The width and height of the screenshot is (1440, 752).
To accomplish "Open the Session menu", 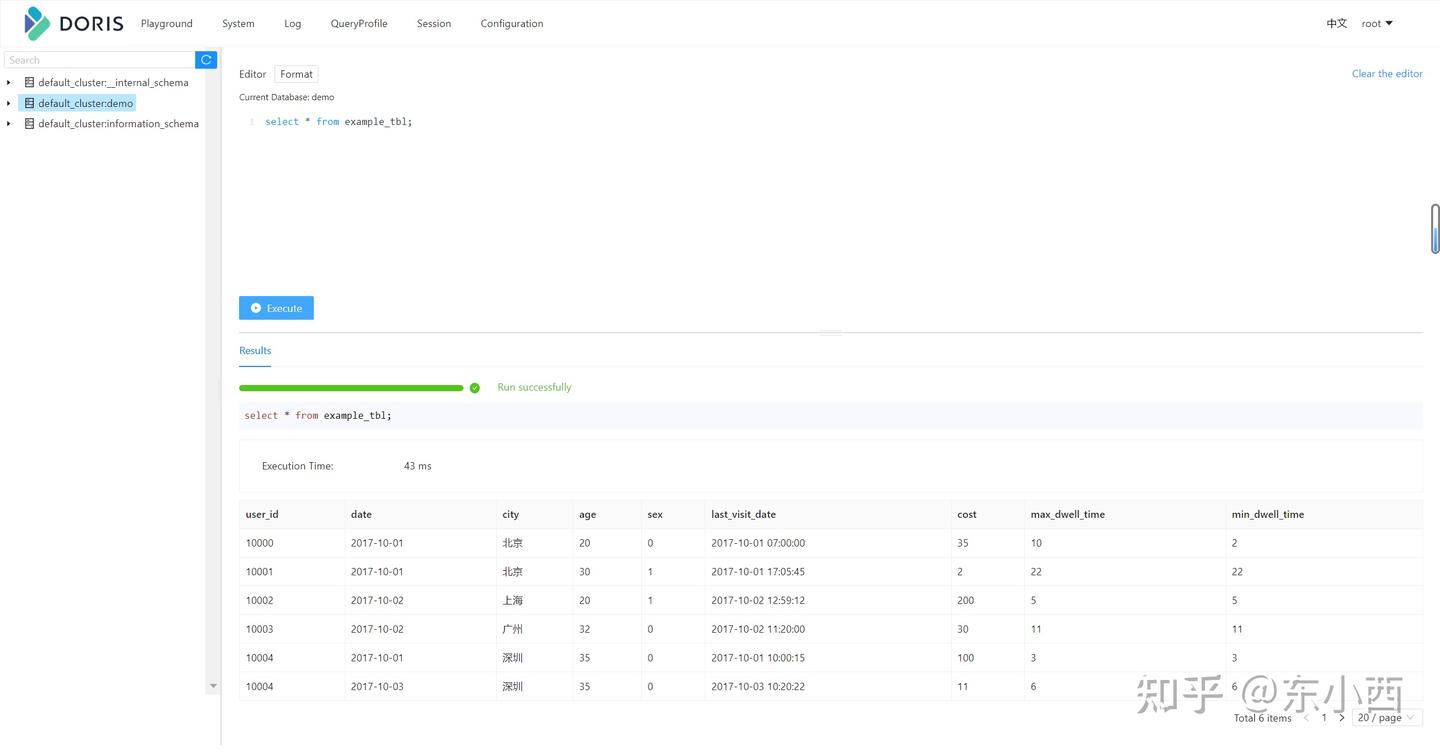I will tap(434, 23).
